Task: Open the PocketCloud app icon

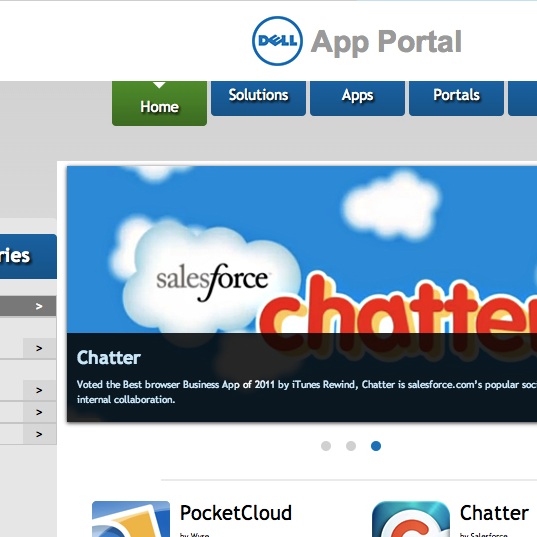Action: pos(131,519)
